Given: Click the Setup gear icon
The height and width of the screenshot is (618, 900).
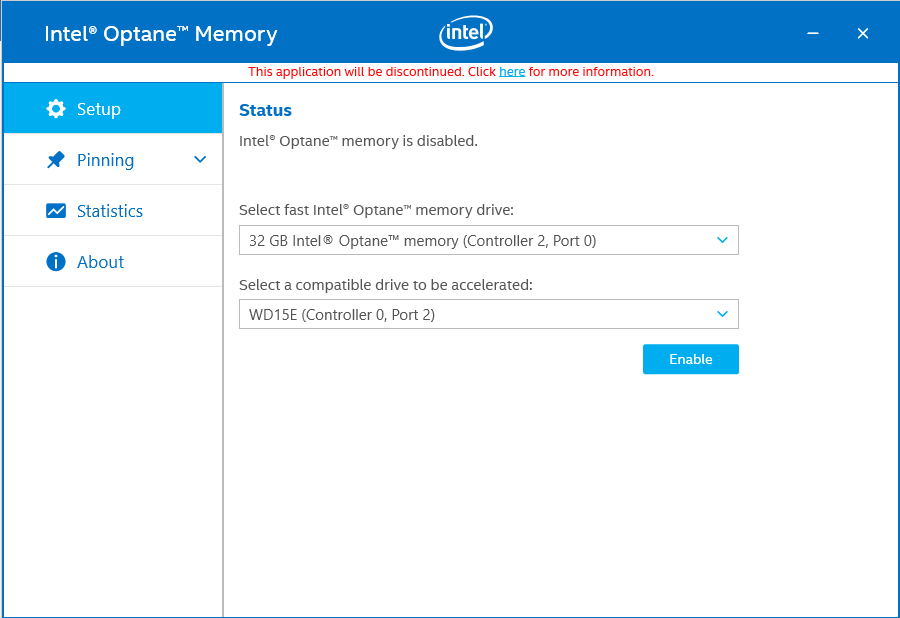Looking at the screenshot, I should pos(56,108).
